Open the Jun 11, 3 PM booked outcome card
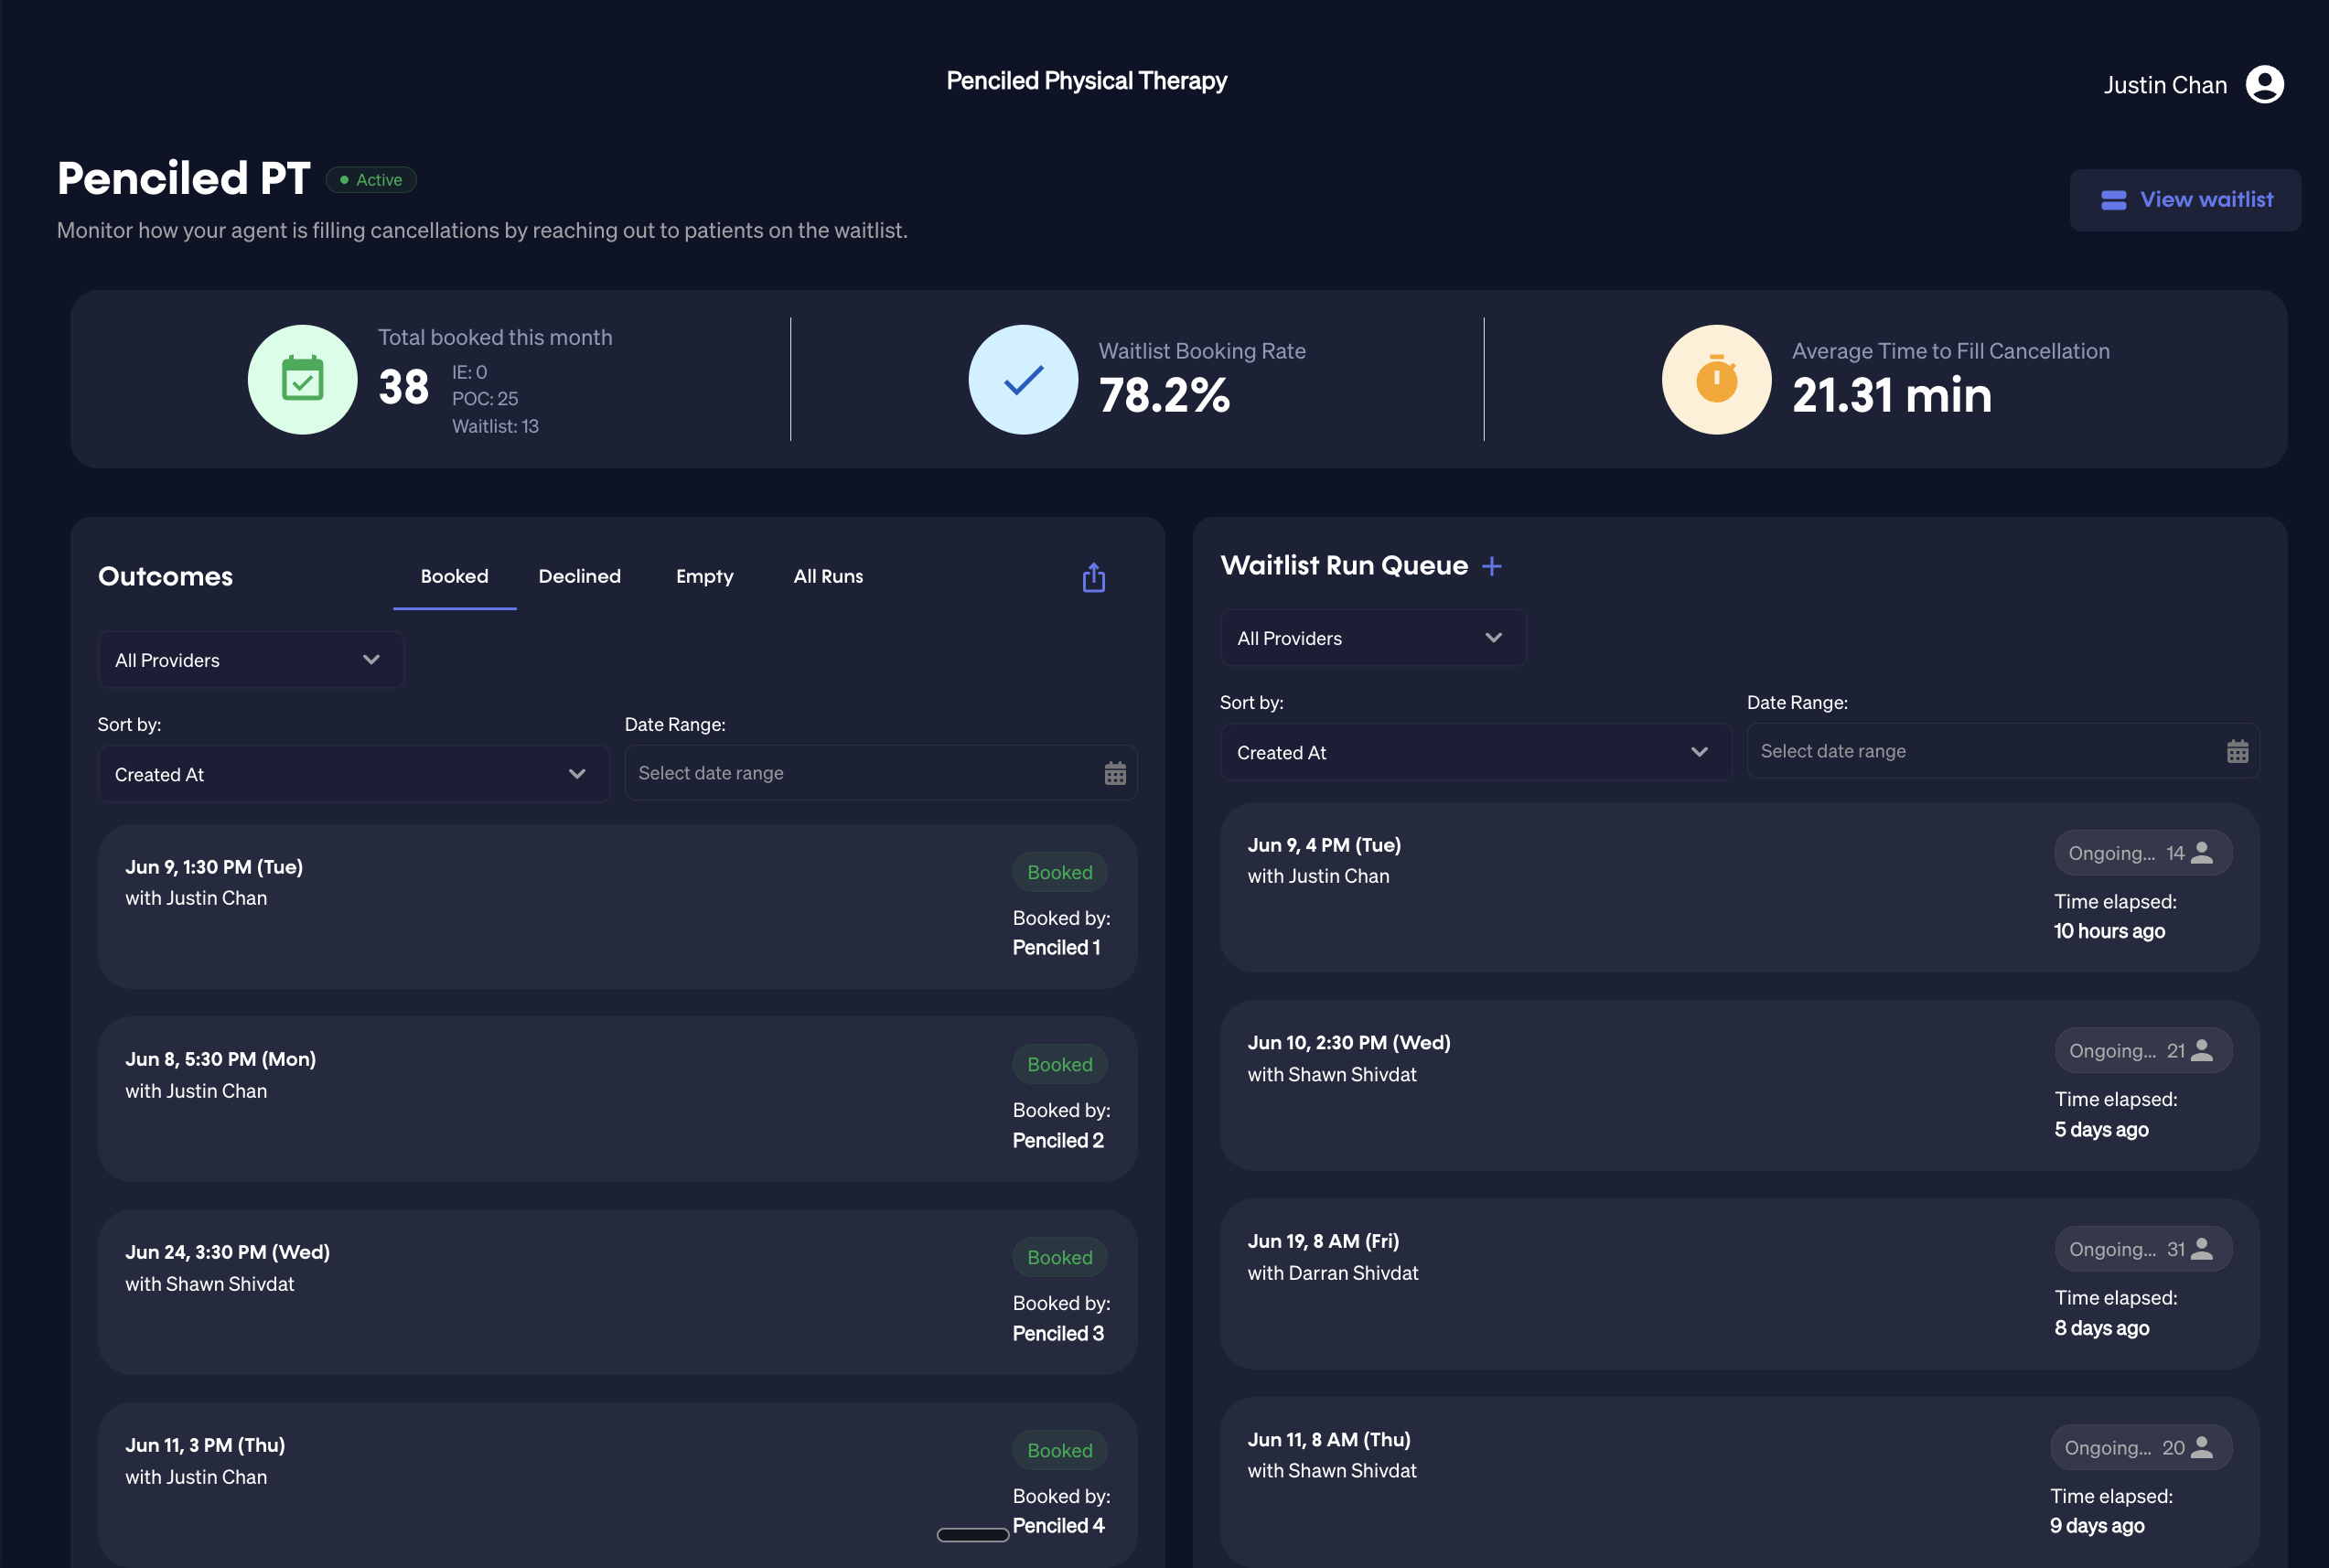Viewport: 2329px width, 1568px height. (x=617, y=1485)
